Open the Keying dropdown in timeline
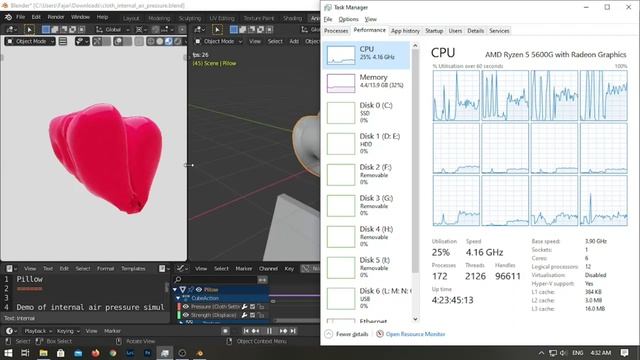 pyautogui.click(x=68, y=331)
